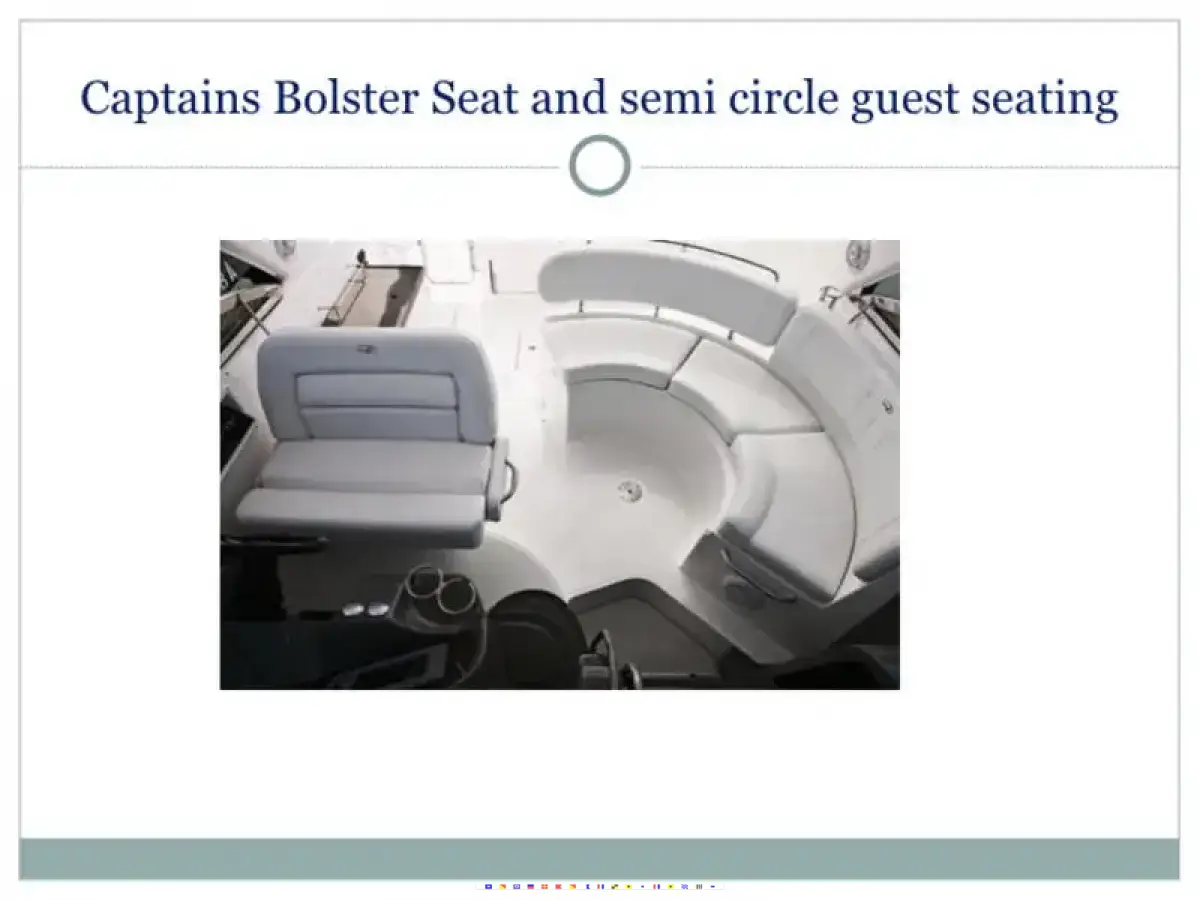
Task: Select the boat cockpit photo
Action: [x=560, y=465]
